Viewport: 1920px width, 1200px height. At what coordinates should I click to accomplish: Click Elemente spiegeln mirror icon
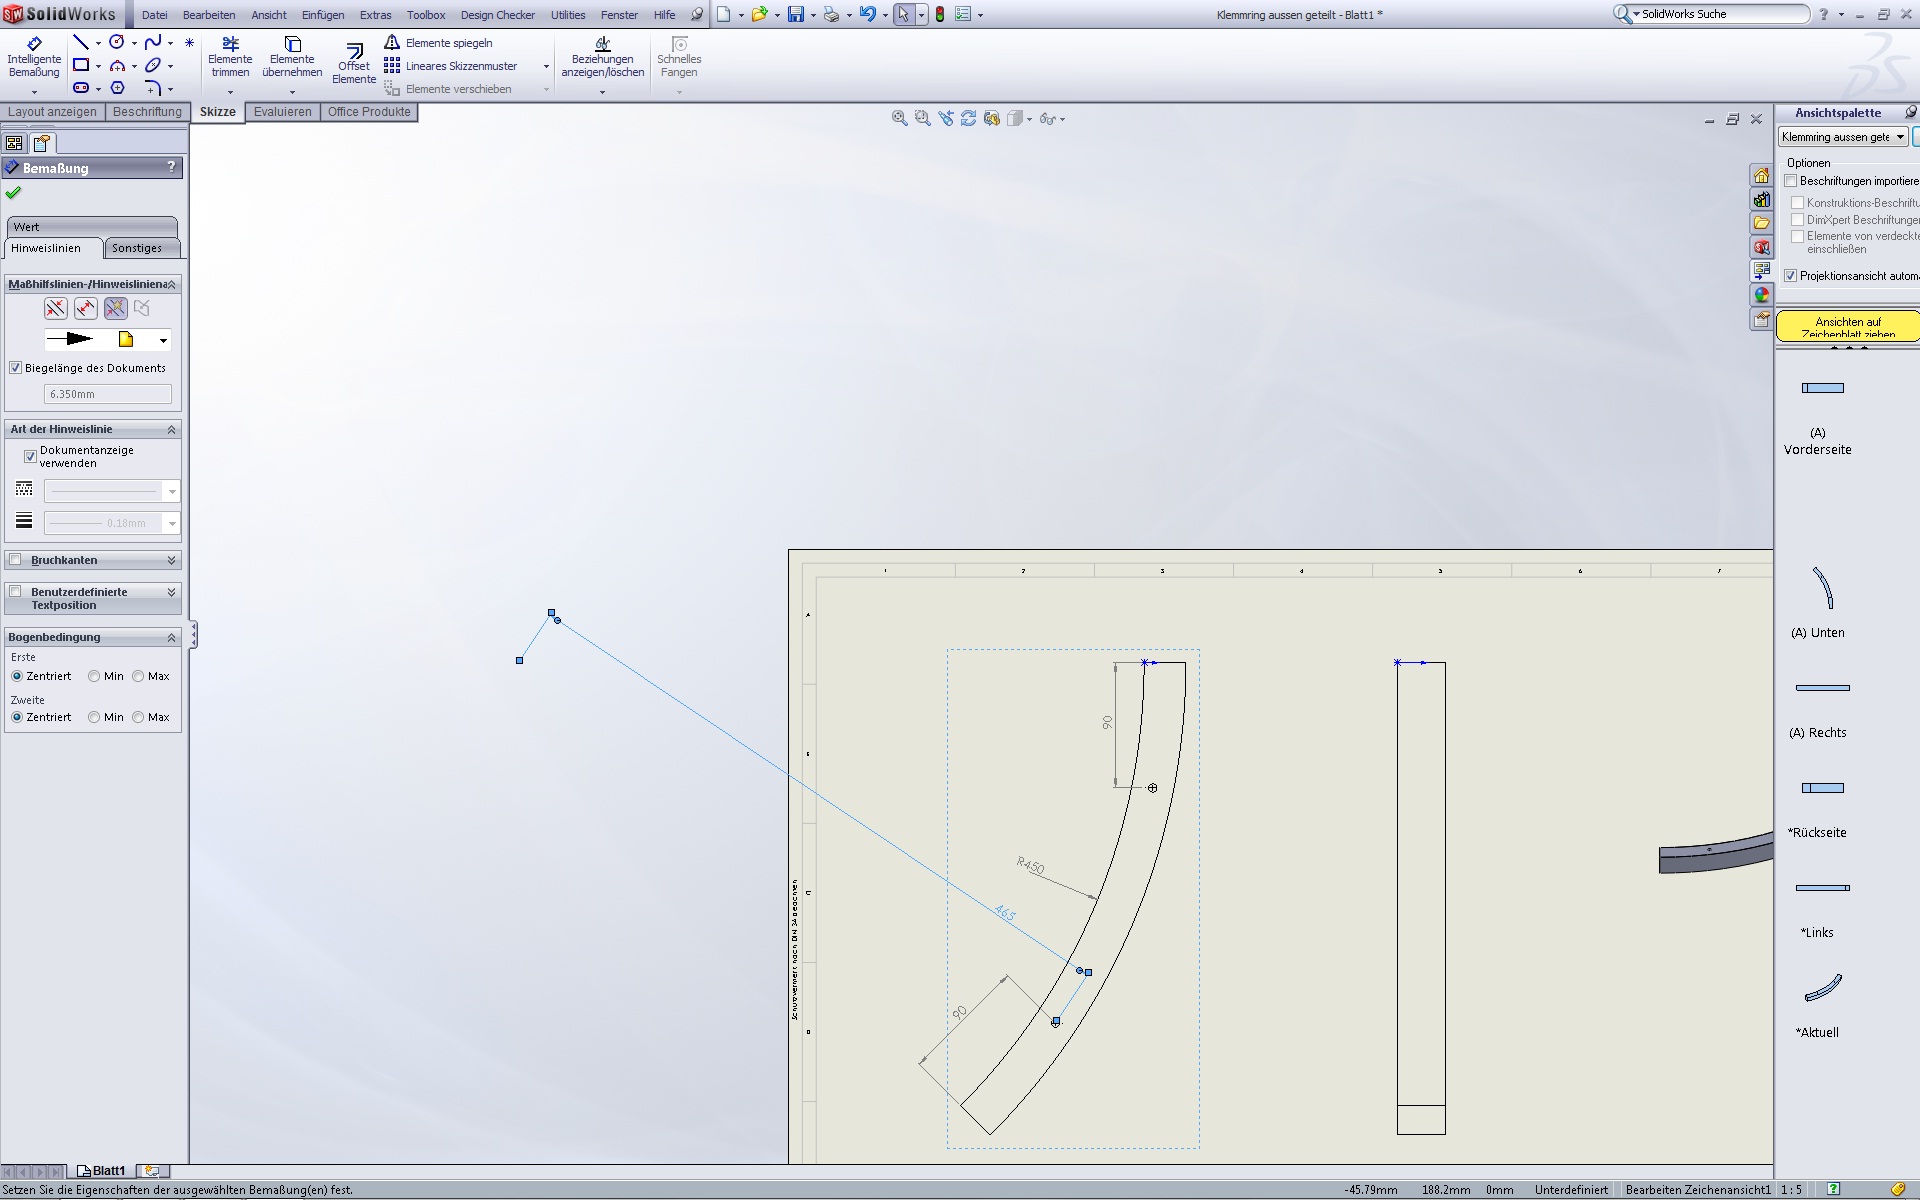coord(392,43)
